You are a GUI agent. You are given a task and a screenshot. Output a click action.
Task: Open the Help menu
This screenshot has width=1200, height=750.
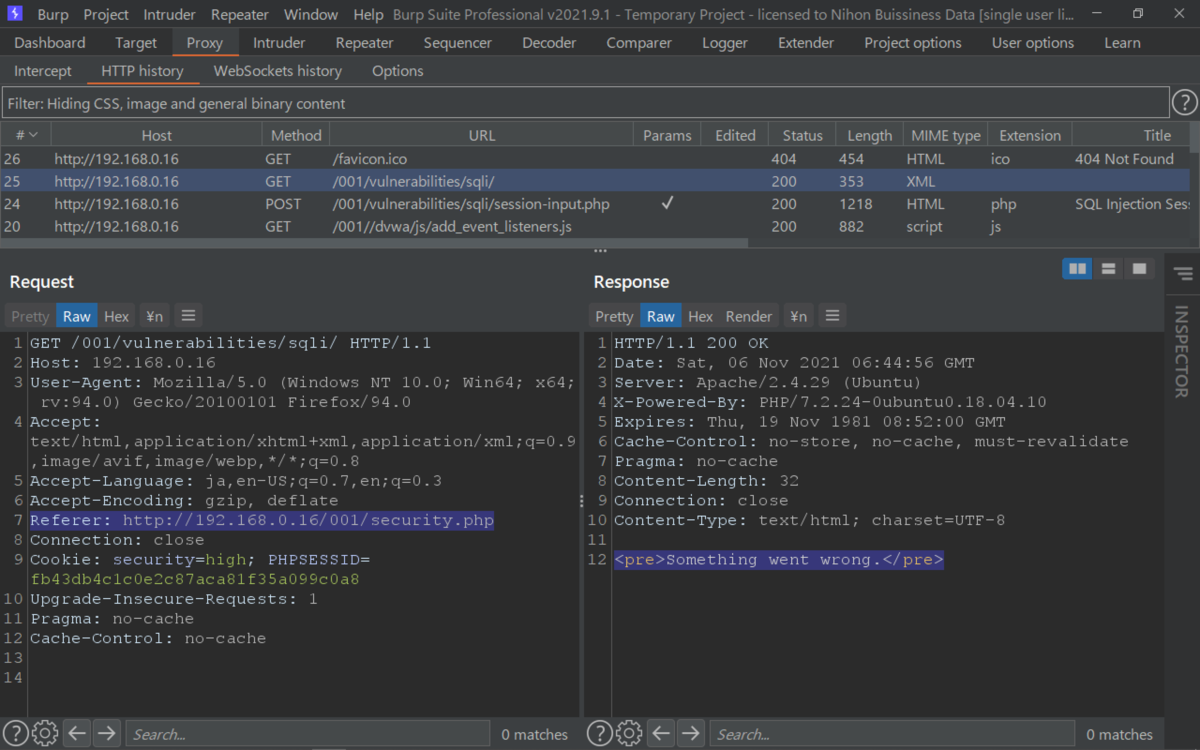point(368,14)
